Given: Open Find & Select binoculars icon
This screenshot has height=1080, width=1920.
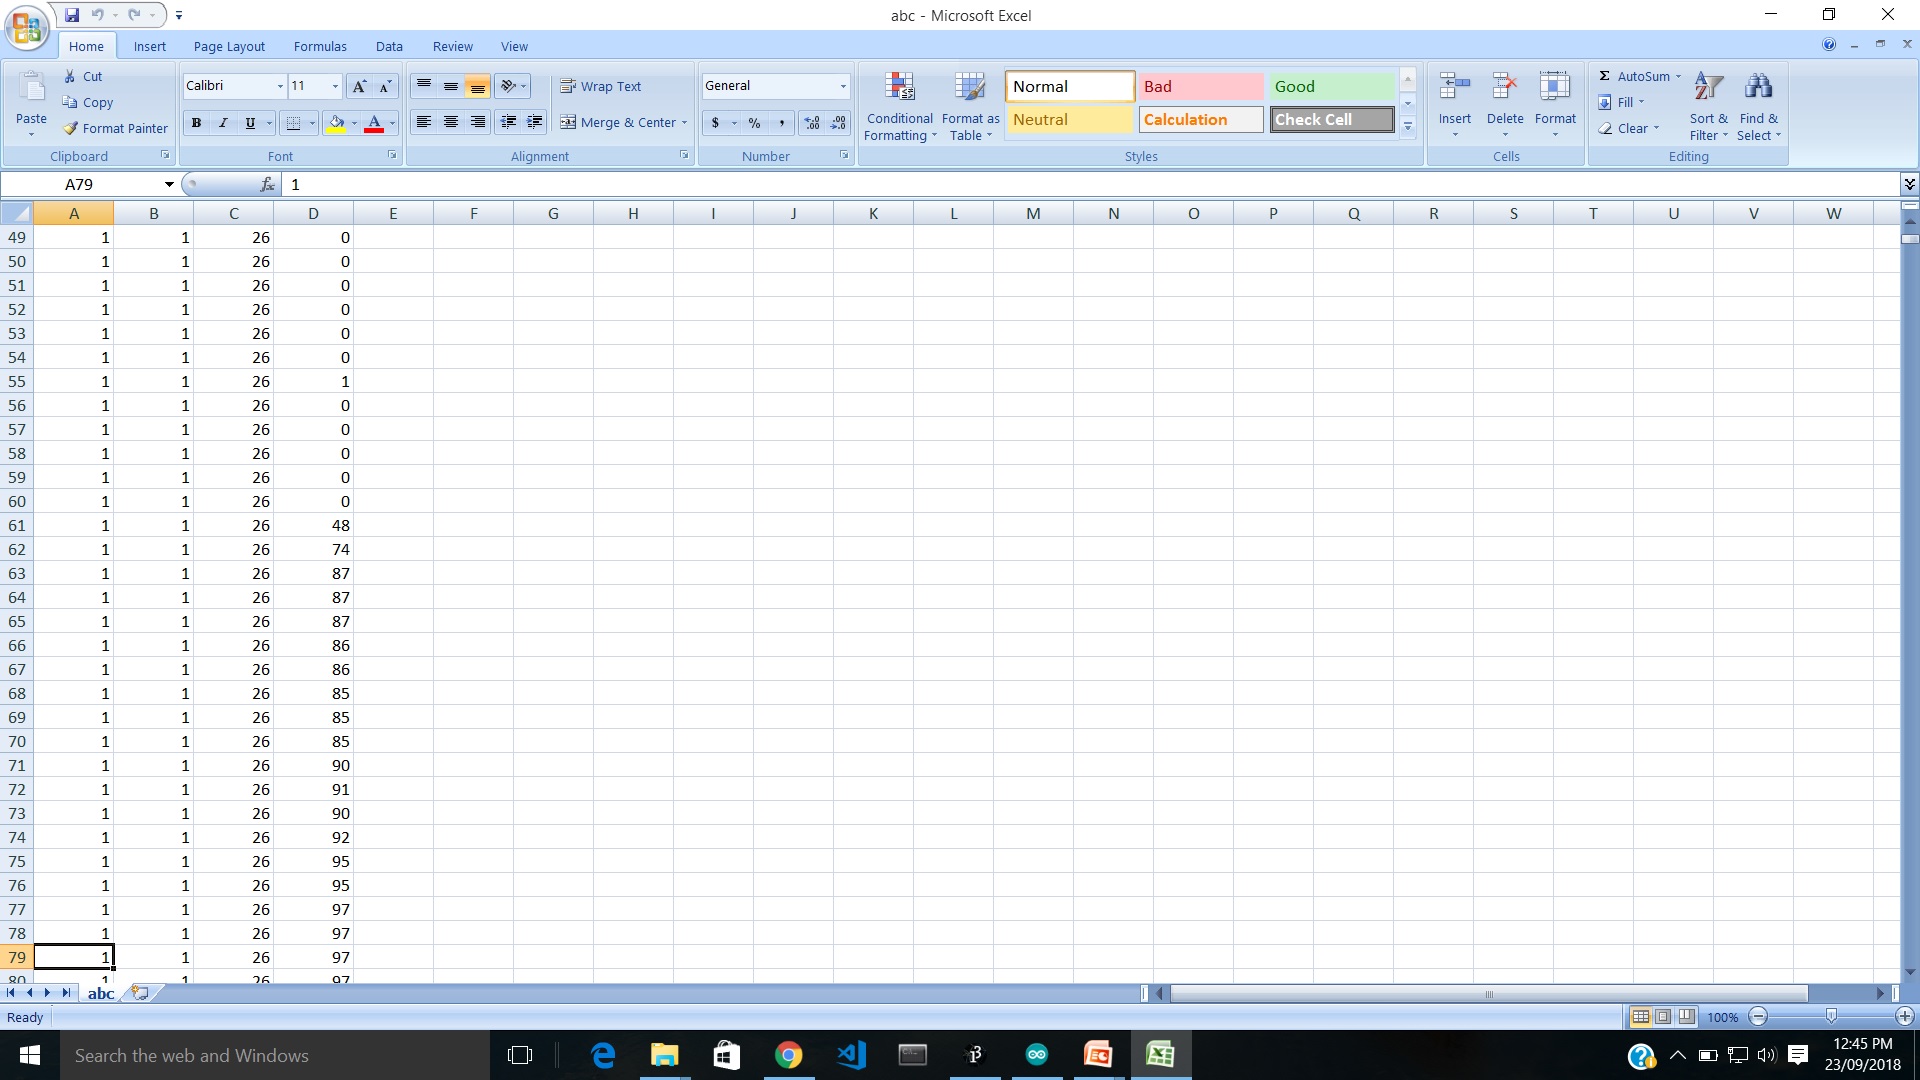Looking at the screenshot, I should click(1757, 88).
